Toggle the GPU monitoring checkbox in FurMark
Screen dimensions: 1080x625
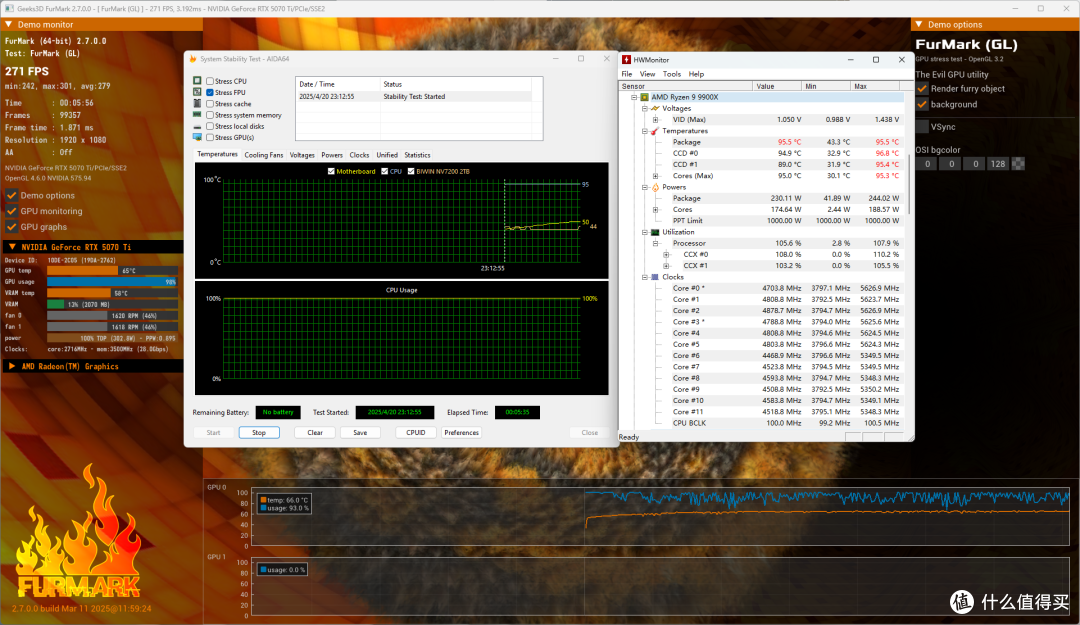(x=12, y=211)
